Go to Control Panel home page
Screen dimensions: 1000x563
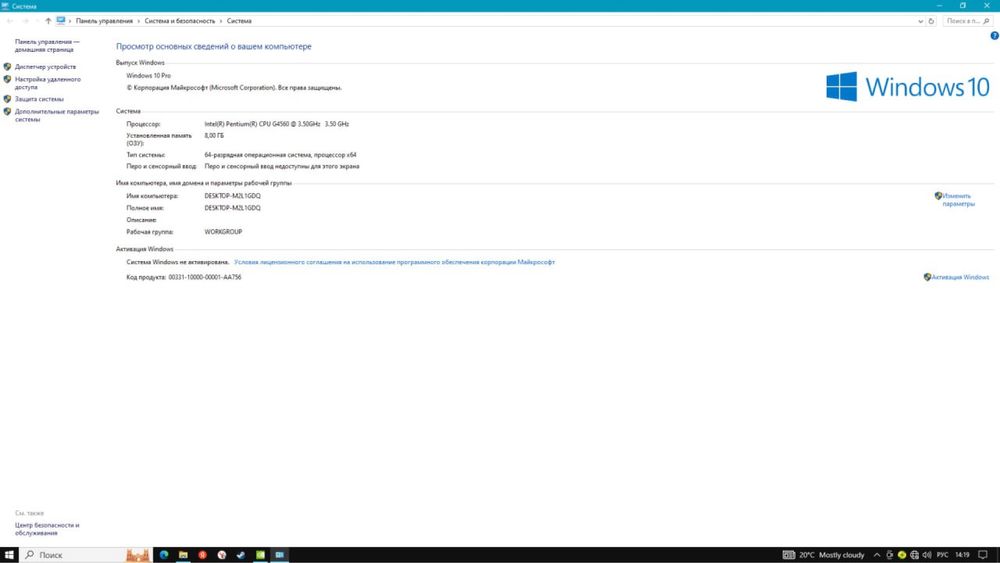click(x=47, y=45)
